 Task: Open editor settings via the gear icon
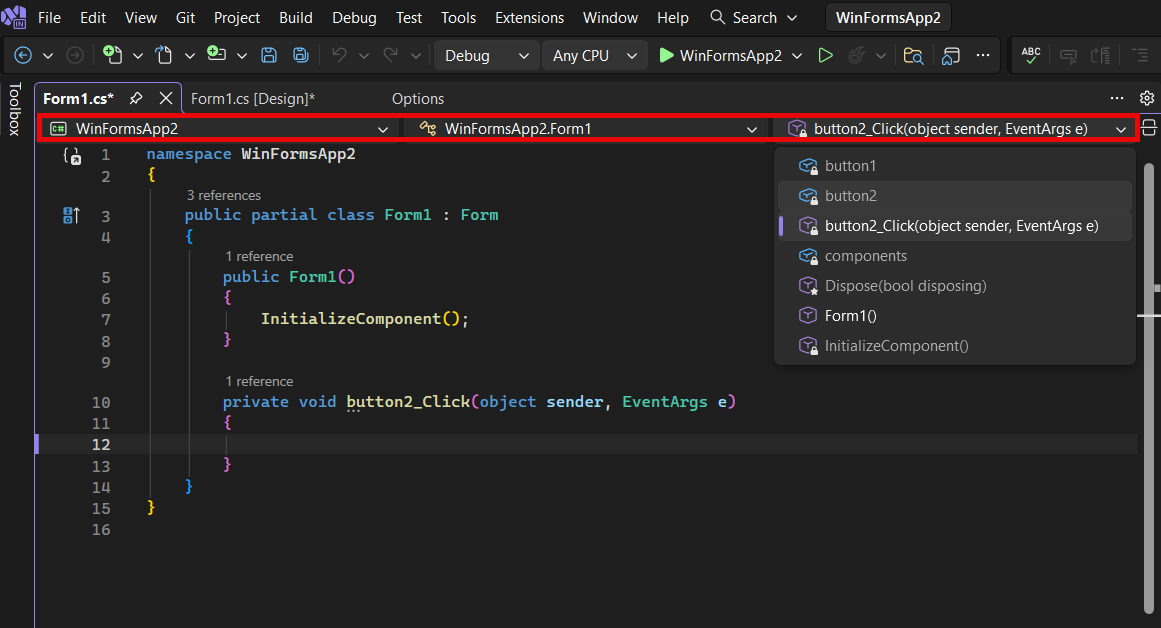pos(1147,98)
